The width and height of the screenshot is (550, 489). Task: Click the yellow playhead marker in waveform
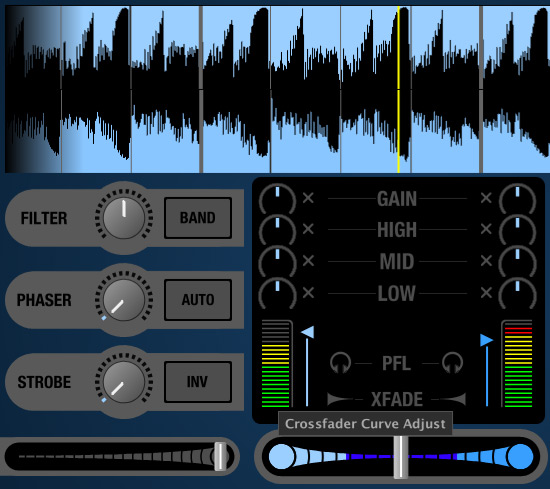tap(398, 89)
